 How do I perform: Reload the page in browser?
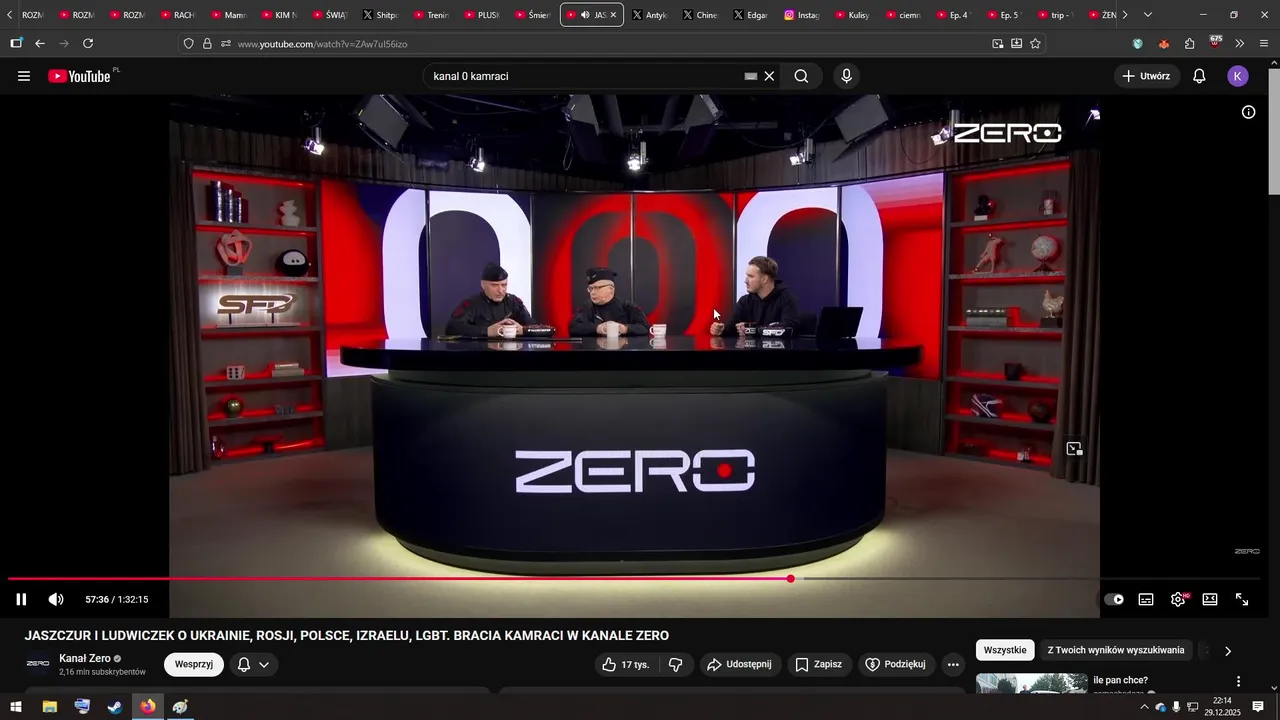point(88,44)
